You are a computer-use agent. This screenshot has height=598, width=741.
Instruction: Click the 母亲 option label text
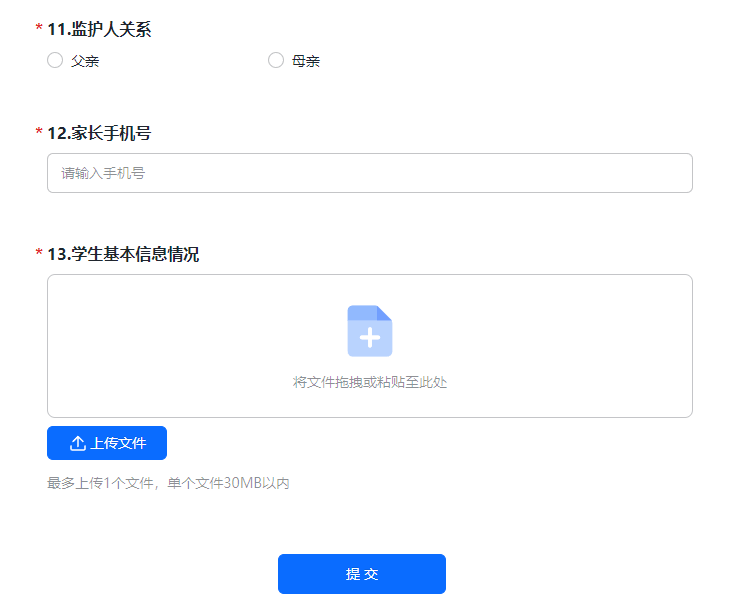click(x=306, y=62)
